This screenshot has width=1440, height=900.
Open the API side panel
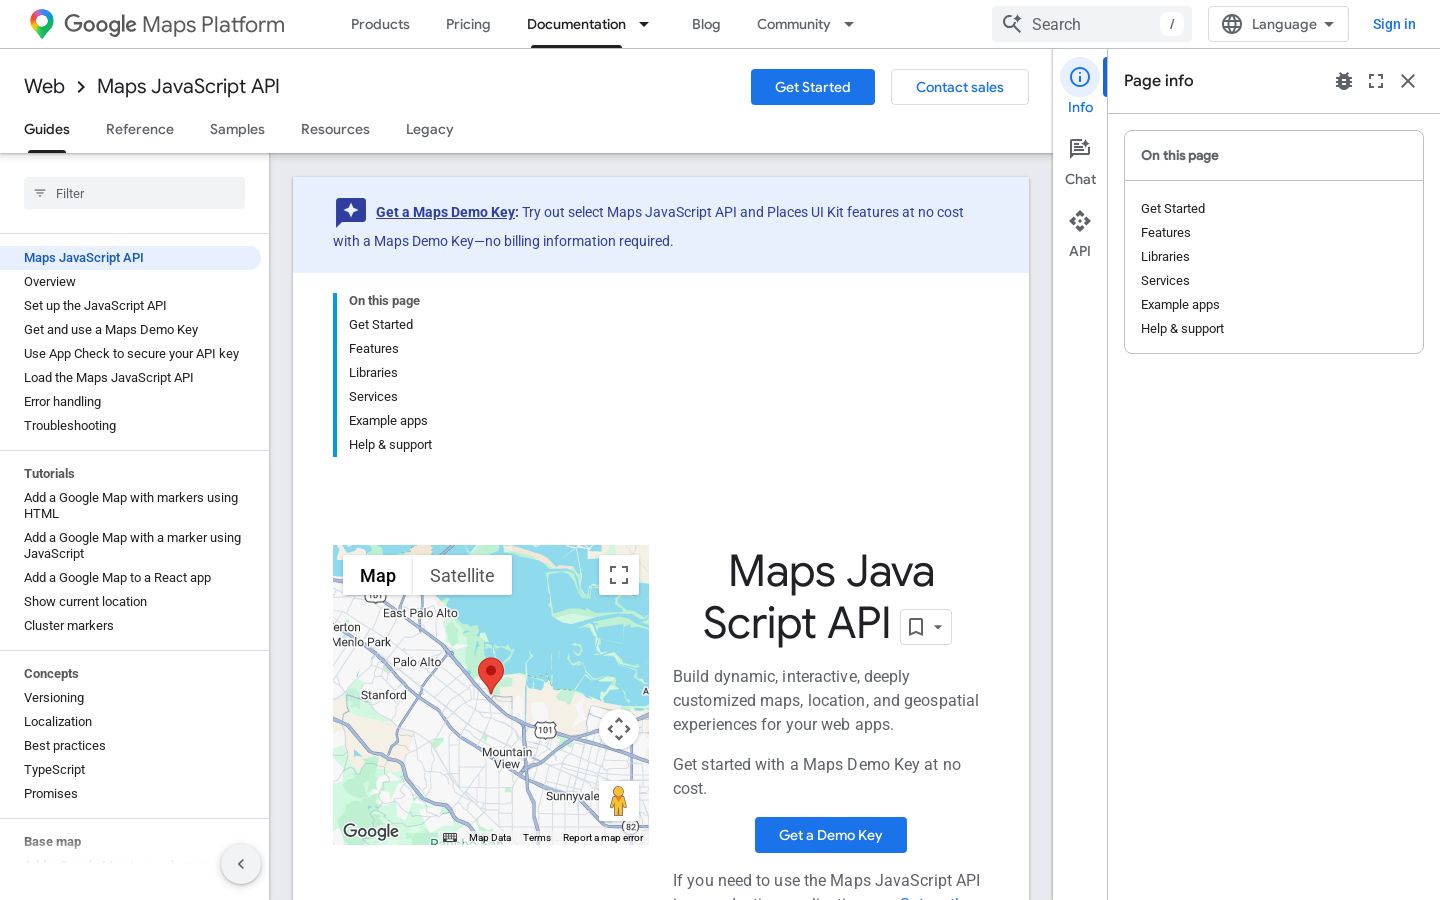pos(1080,233)
